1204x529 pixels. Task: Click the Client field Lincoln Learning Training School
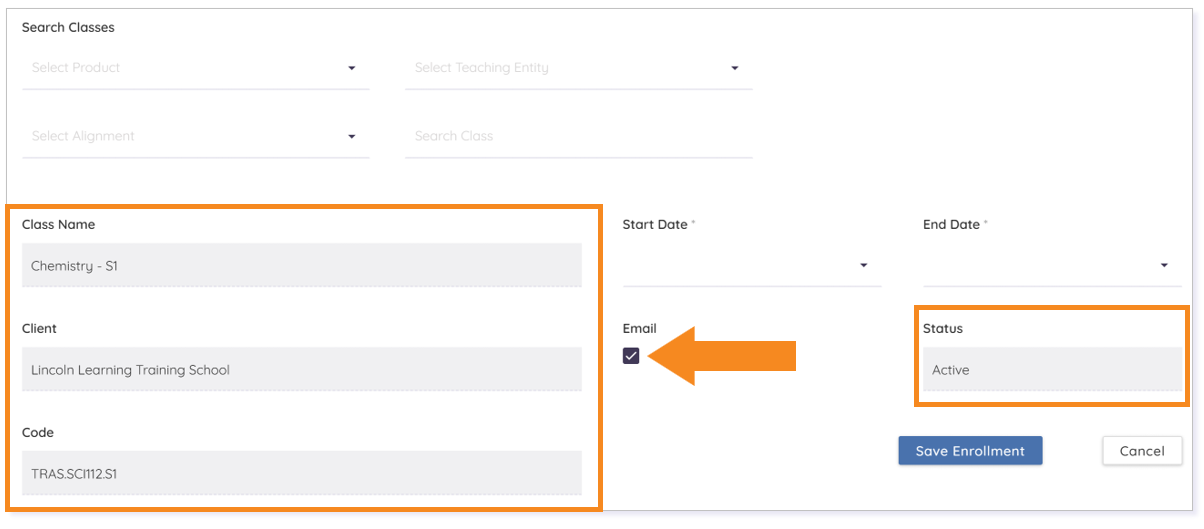coord(301,370)
